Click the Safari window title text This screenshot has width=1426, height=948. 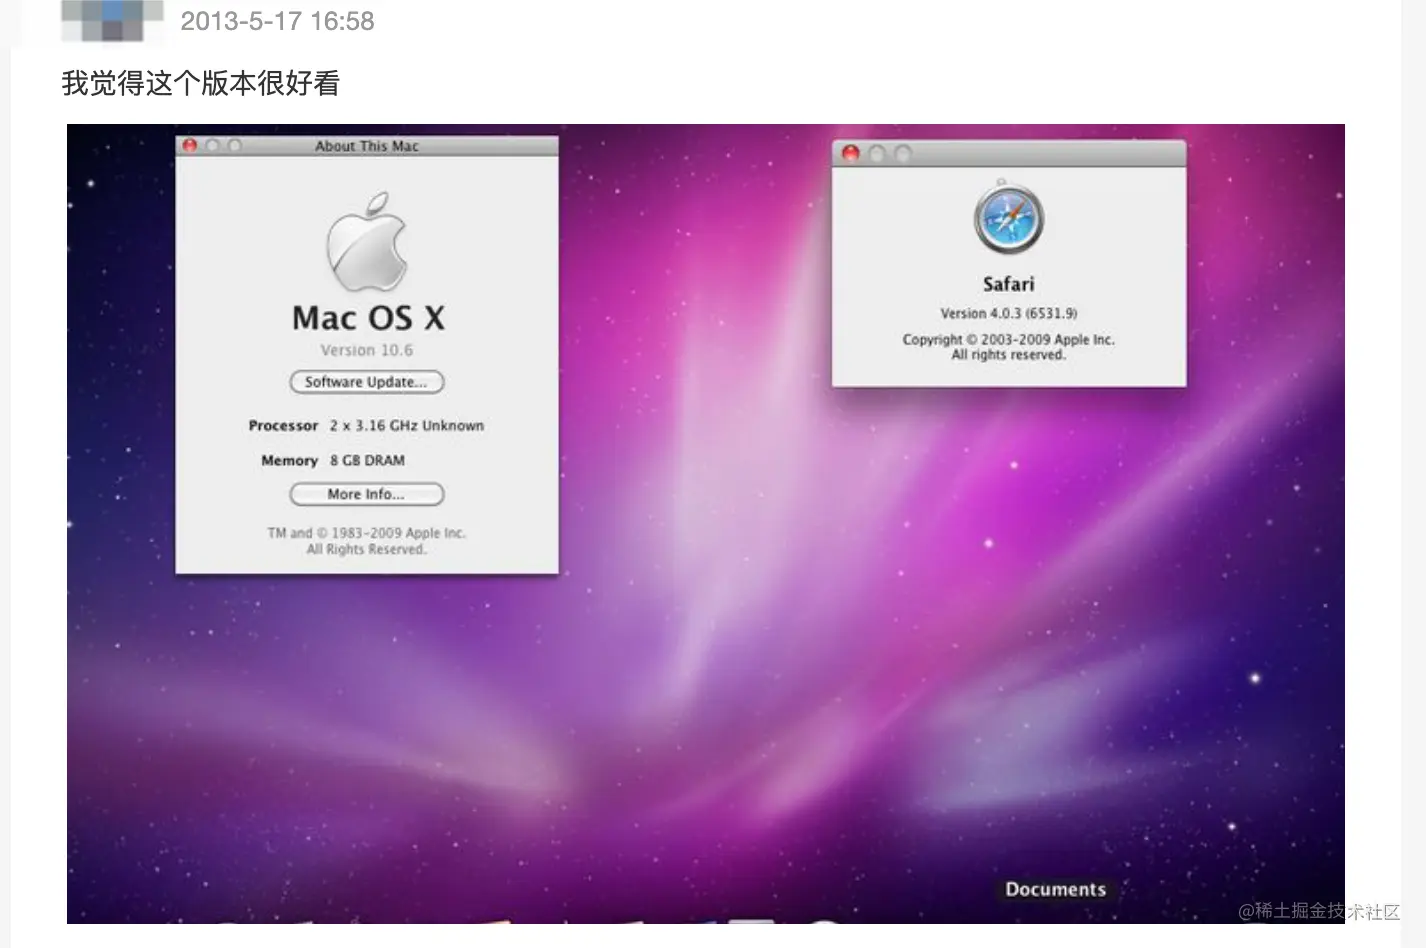pos(1008,283)
